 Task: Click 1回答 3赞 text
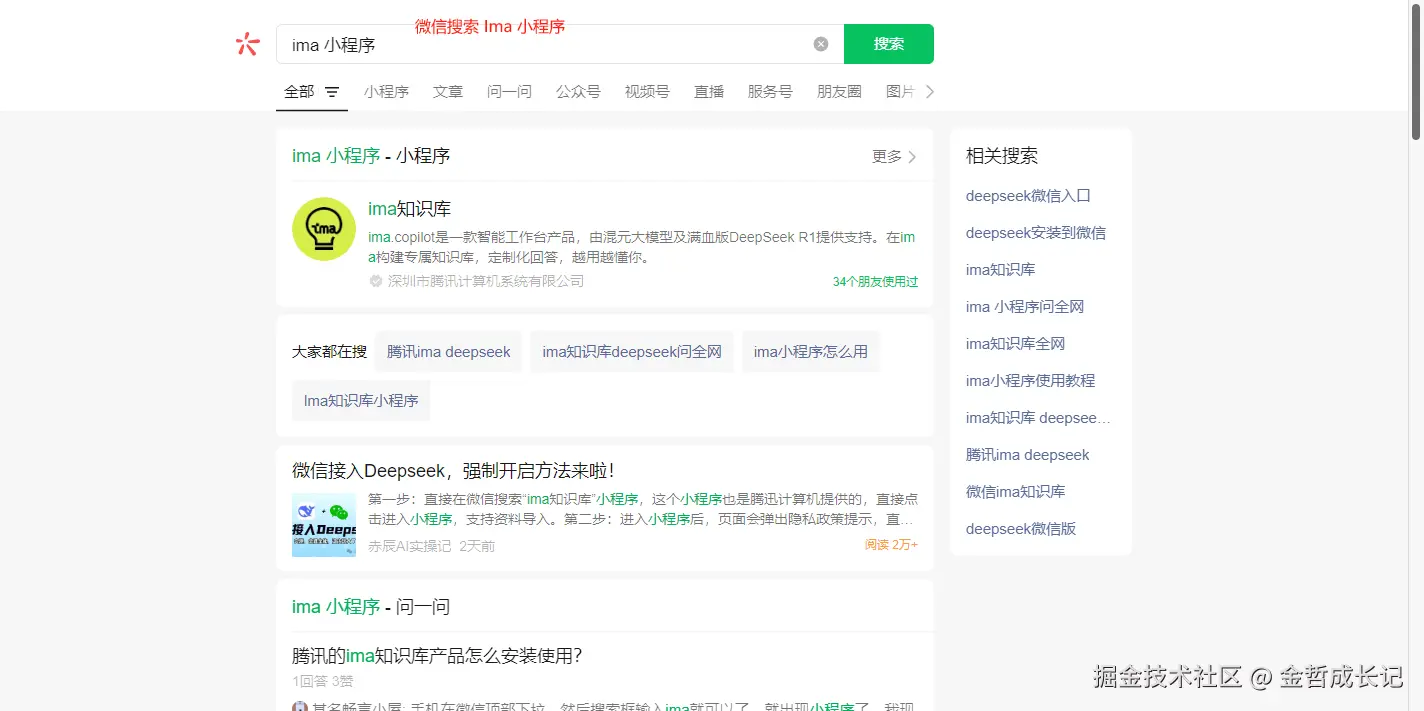pyautogui.click(x=322, y=681)
